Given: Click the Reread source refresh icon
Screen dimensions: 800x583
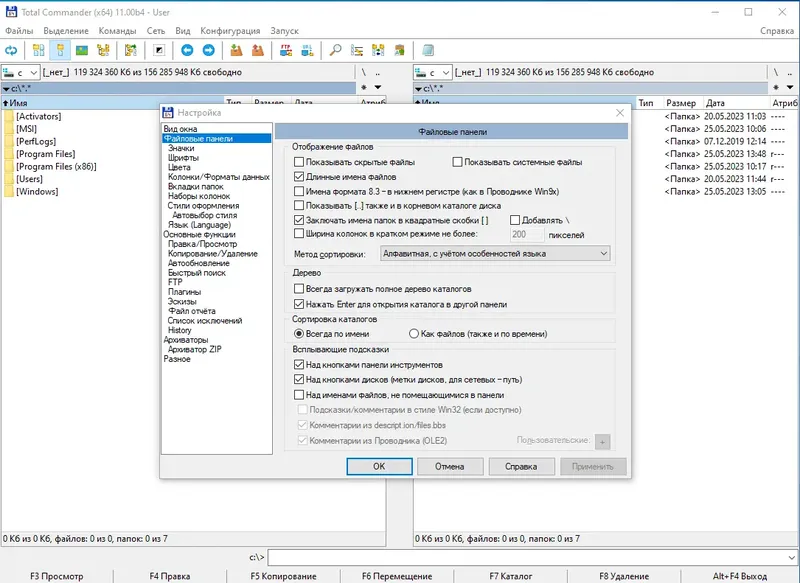Looking at the screenshot, I should coord(11,50).
